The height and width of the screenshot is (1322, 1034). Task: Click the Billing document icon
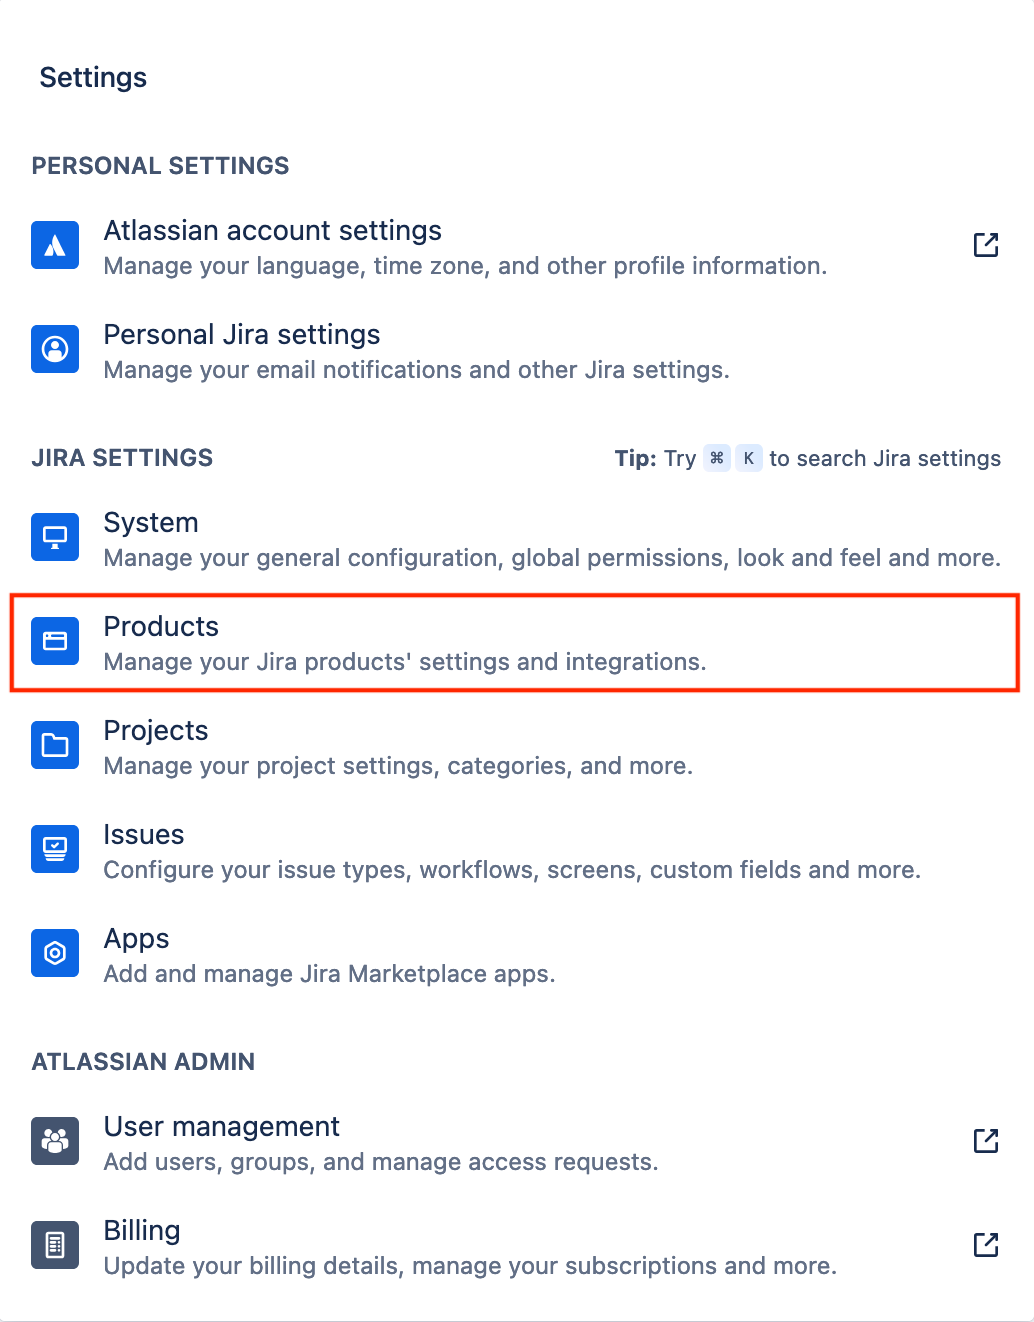click(x=54, y=1245)
